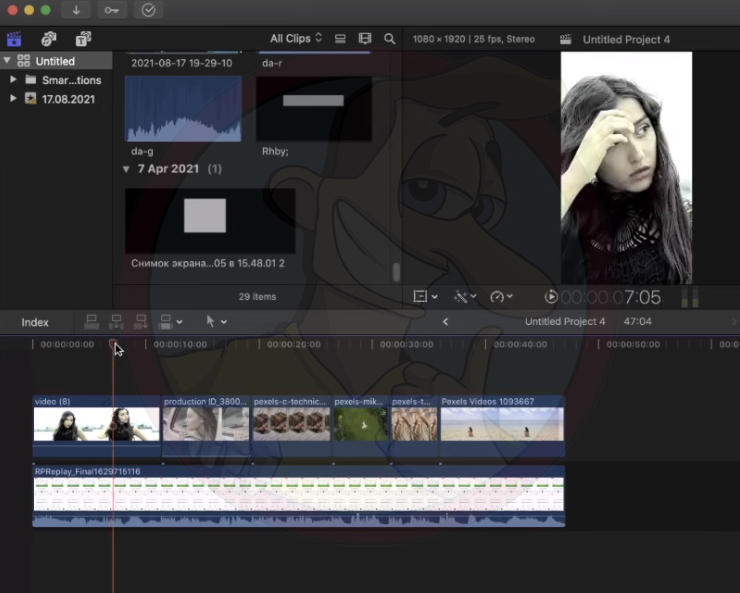
Task: Toggle clip appearance list view icon
Action: pos(340,39)
